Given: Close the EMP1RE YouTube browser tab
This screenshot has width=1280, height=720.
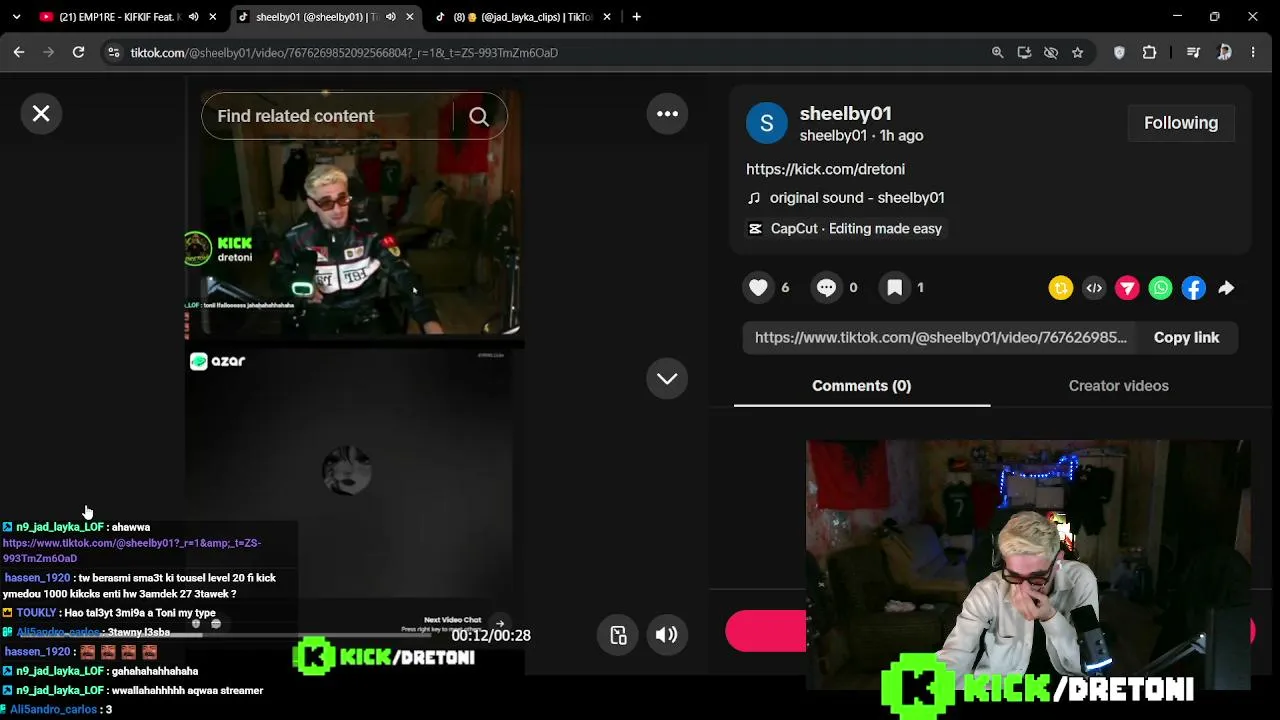Looking at the screenshot, I should [212, 17].
